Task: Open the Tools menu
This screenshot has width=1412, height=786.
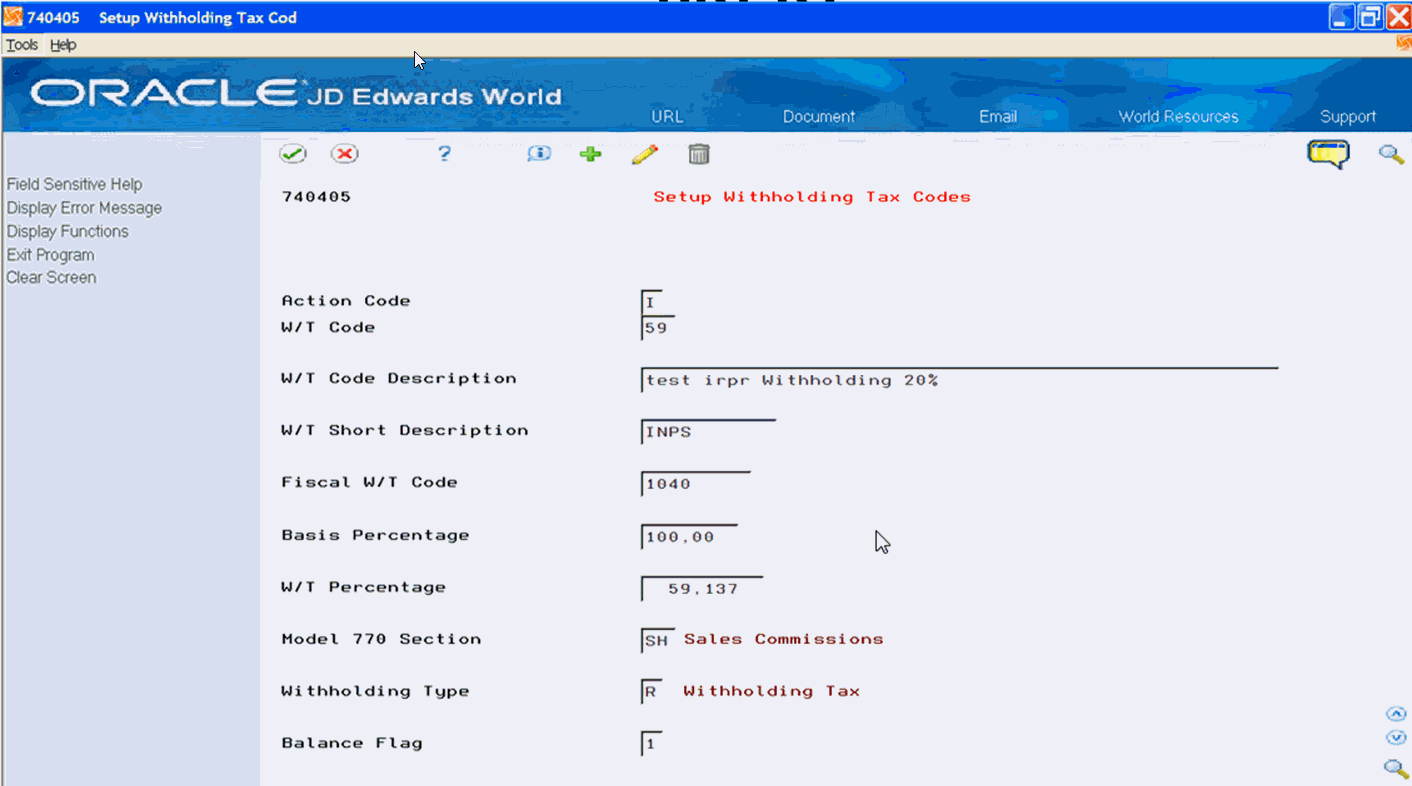Action: (22, 45)
